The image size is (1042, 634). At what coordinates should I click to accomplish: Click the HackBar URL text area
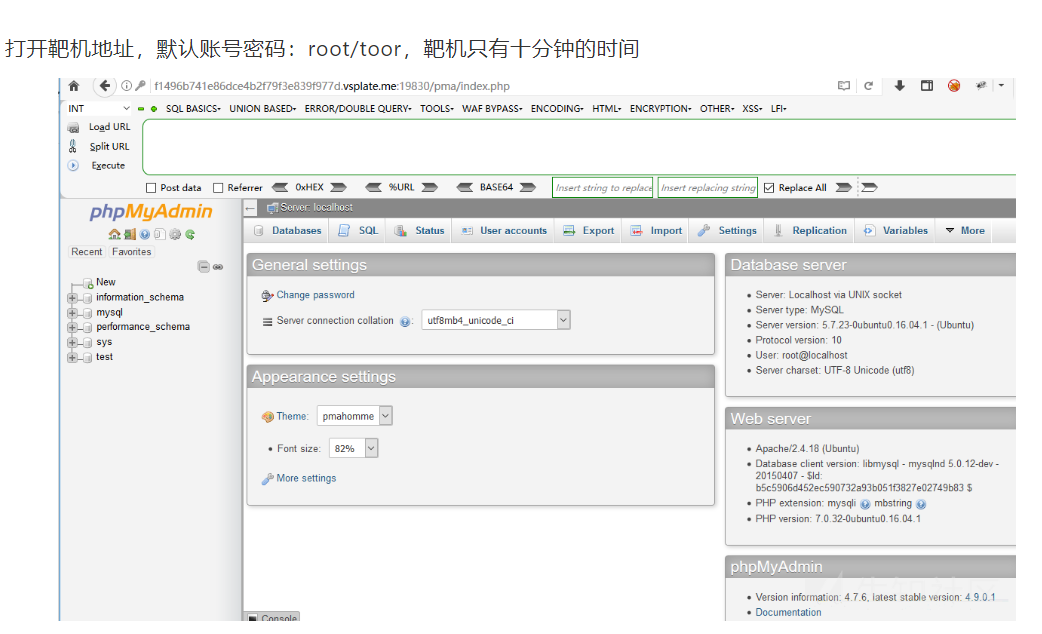[579, 147]
